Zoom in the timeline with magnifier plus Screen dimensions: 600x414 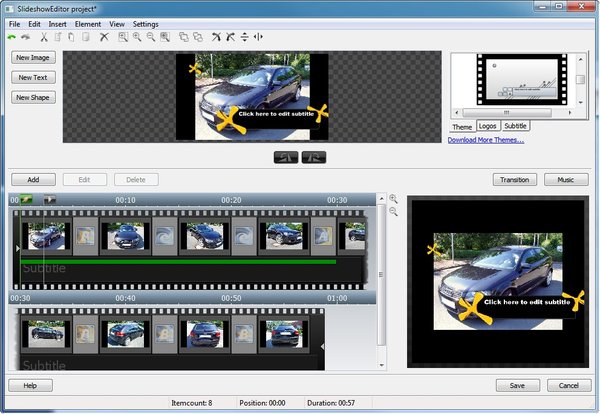[393, 199]
